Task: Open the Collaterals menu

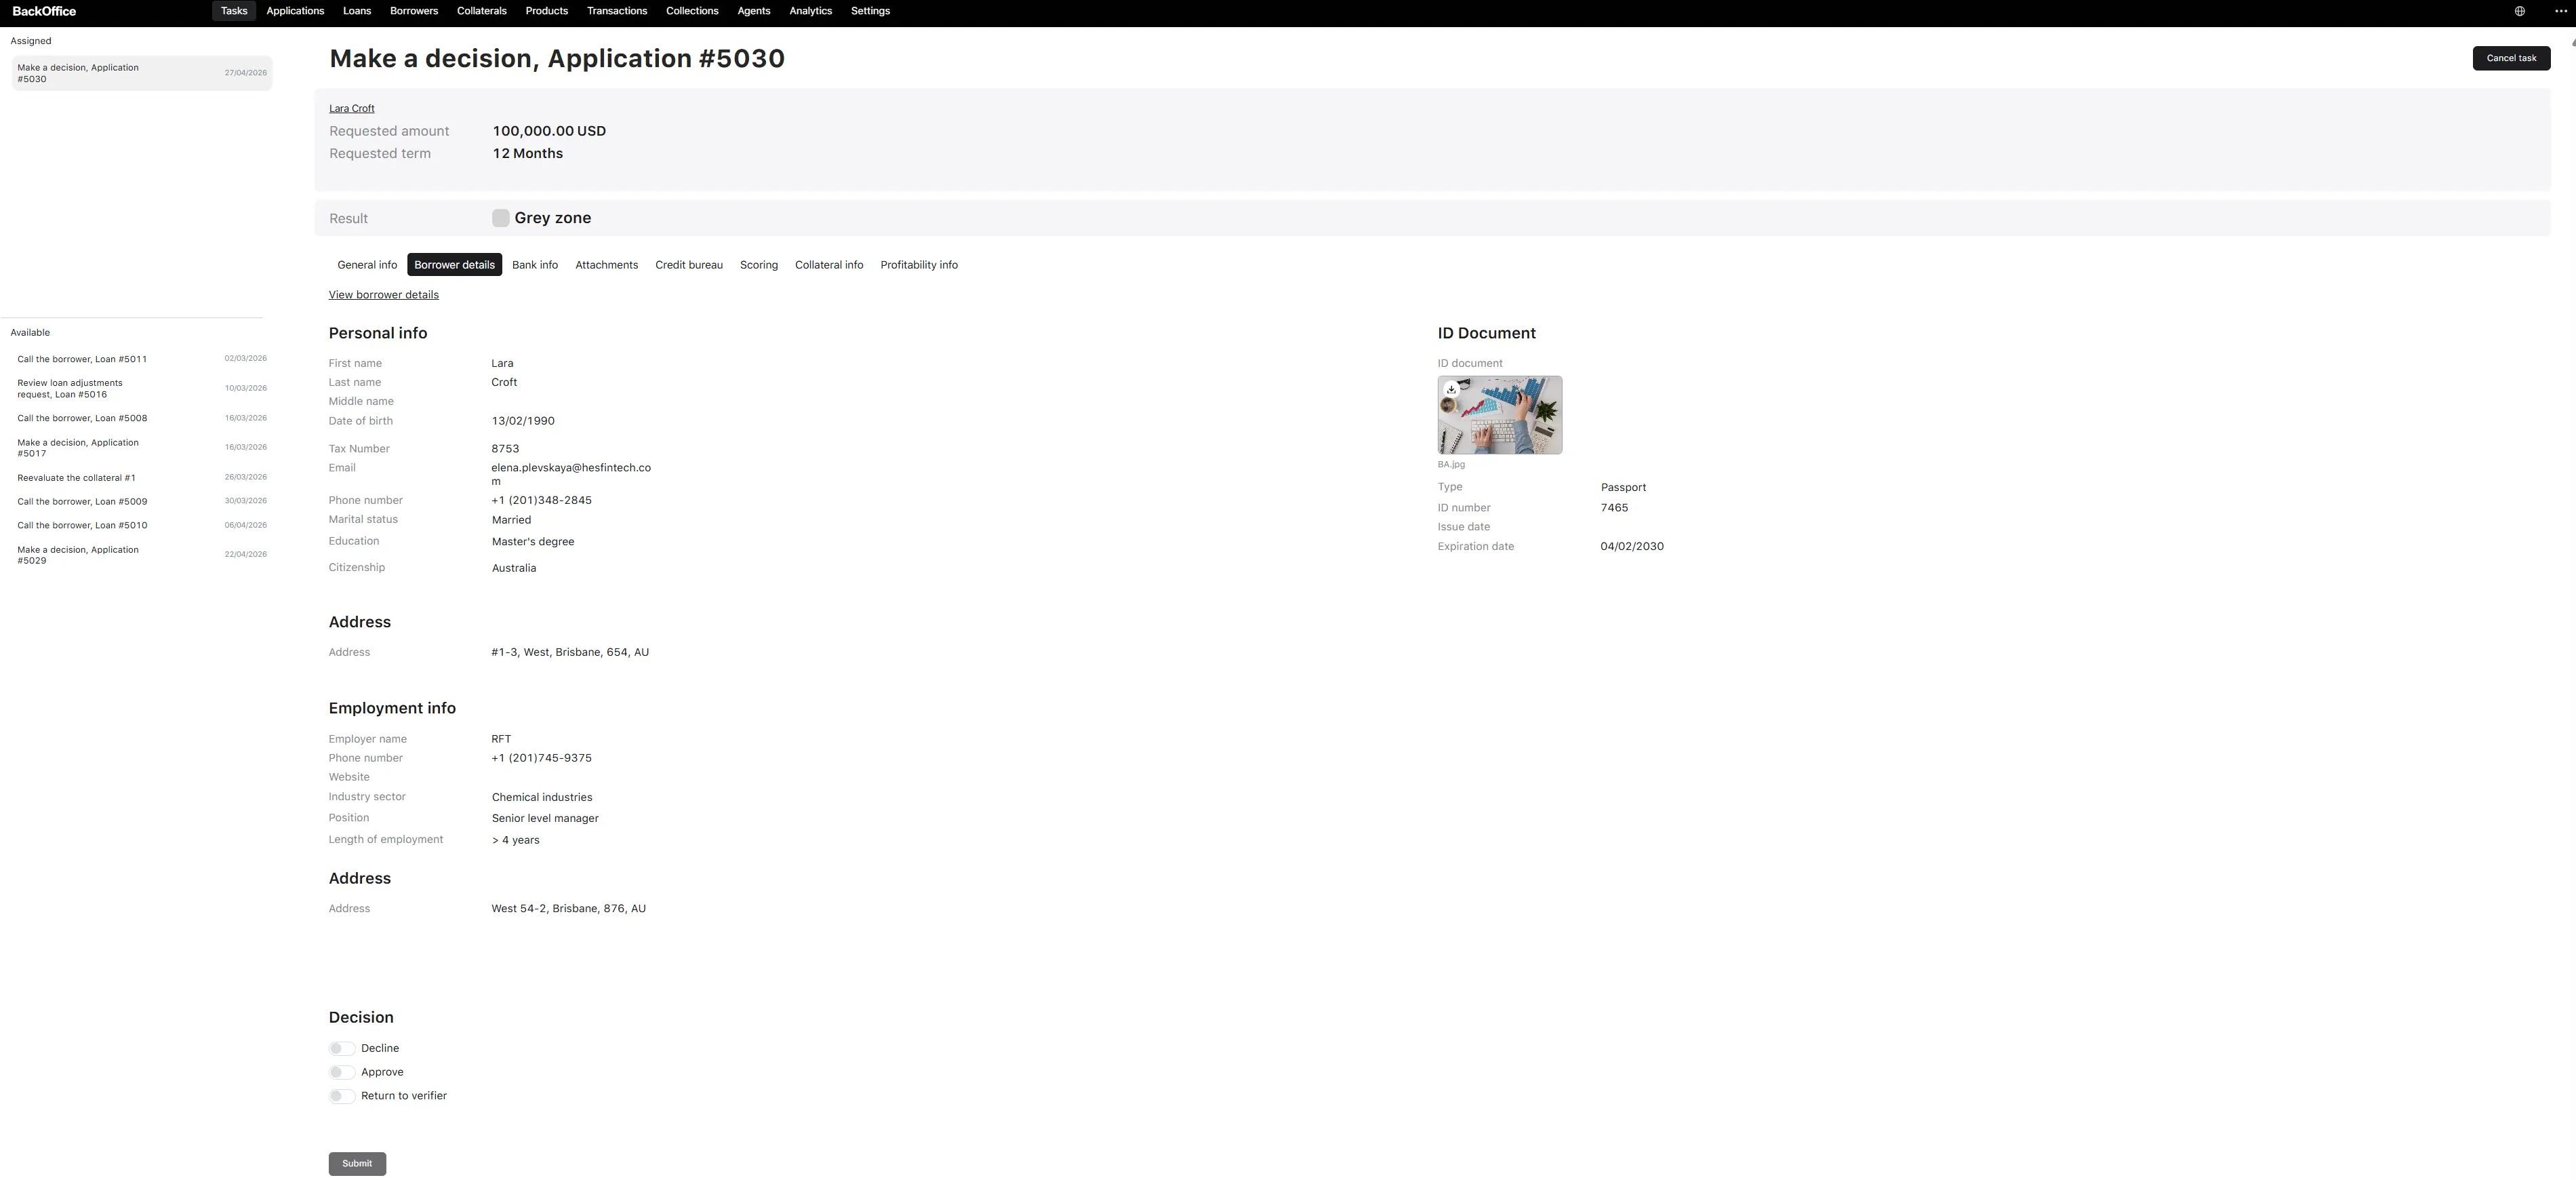Action: tap(482, 11)
